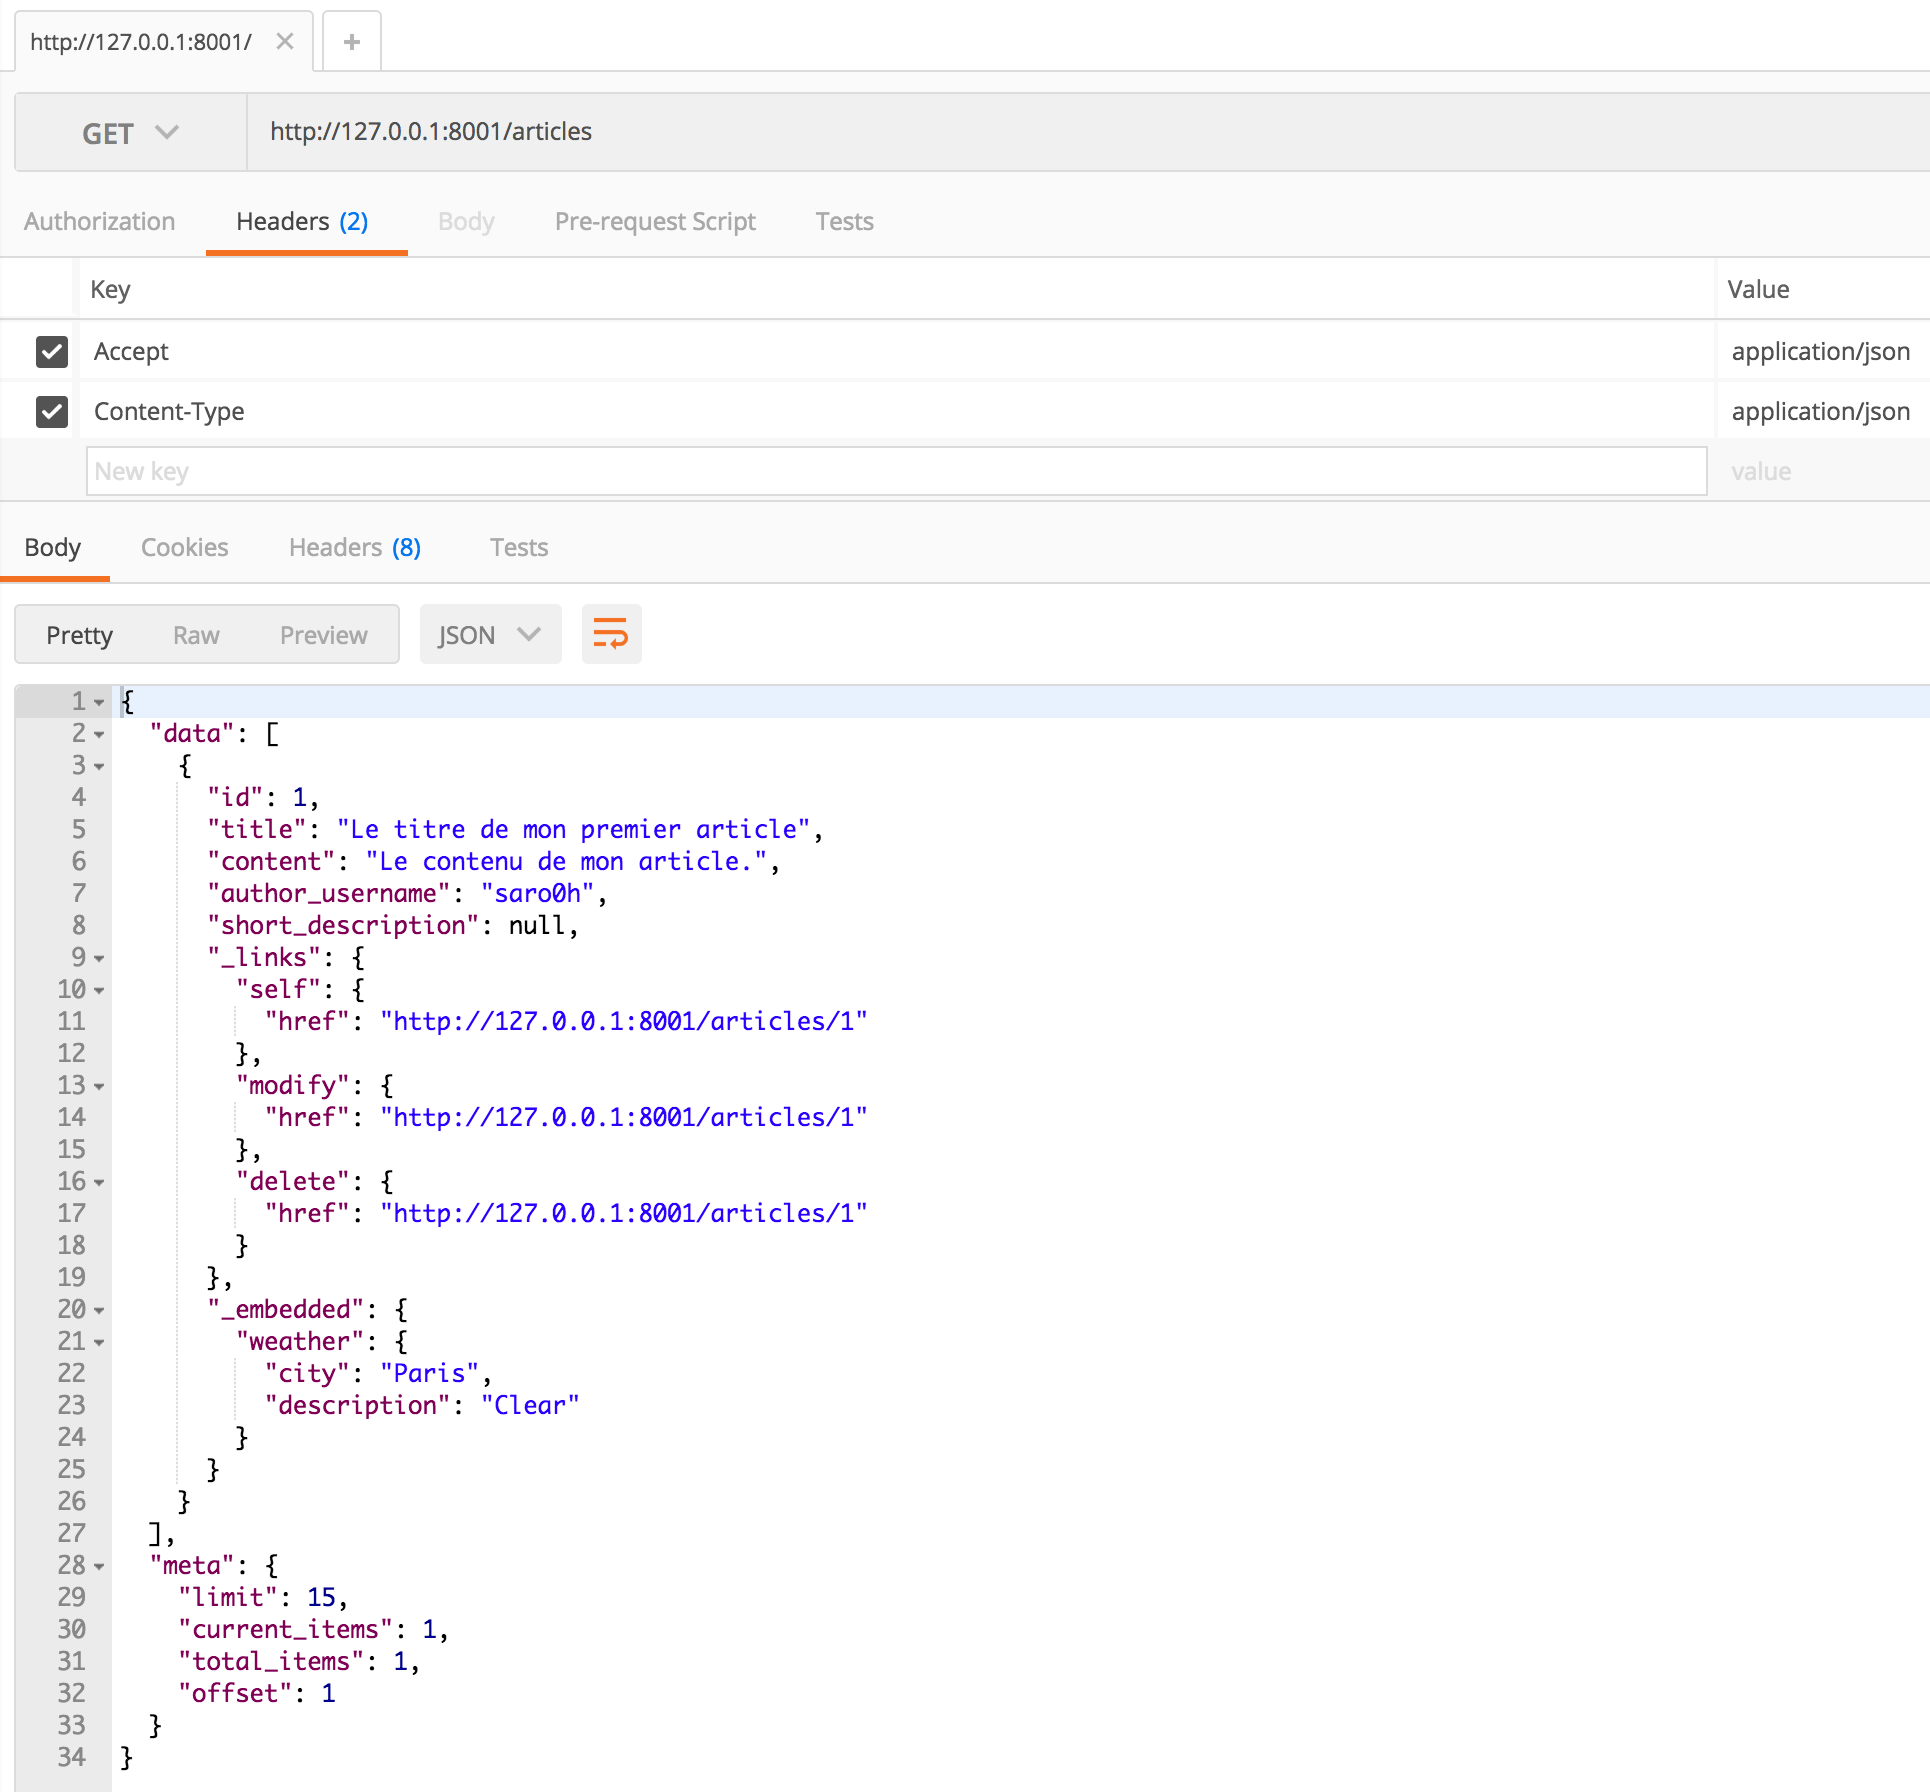The image size is (1930, 1792).
Task: Open the Pre-request Script tab
Action: (x=655, y=221)
